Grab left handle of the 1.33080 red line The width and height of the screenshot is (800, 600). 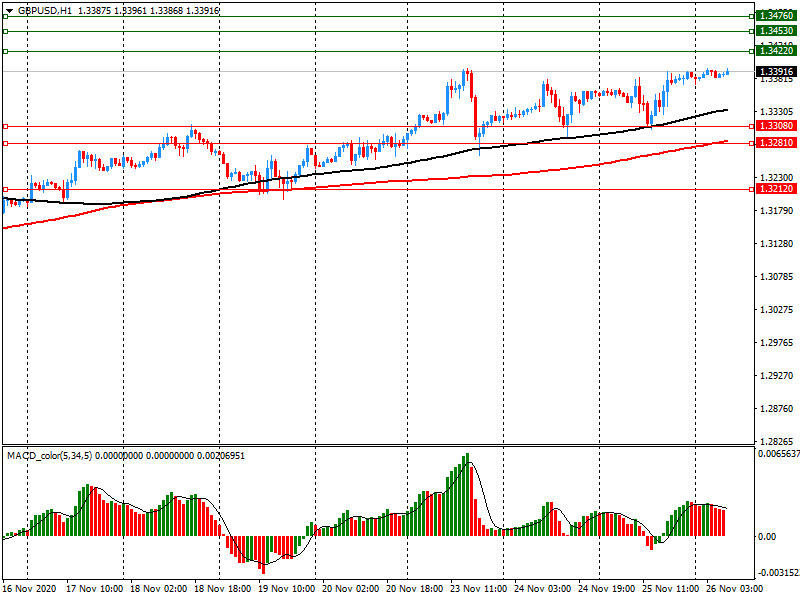tap(6, 126)
